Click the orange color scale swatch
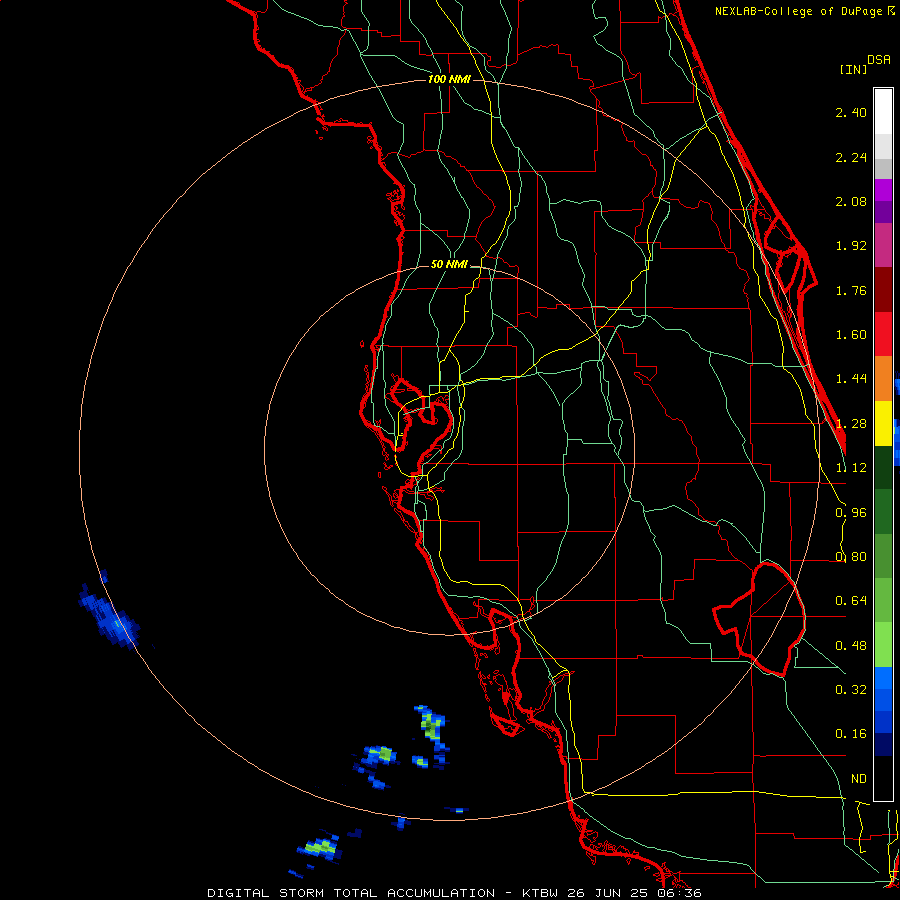900x900 pixels. (x=883, y=379)
